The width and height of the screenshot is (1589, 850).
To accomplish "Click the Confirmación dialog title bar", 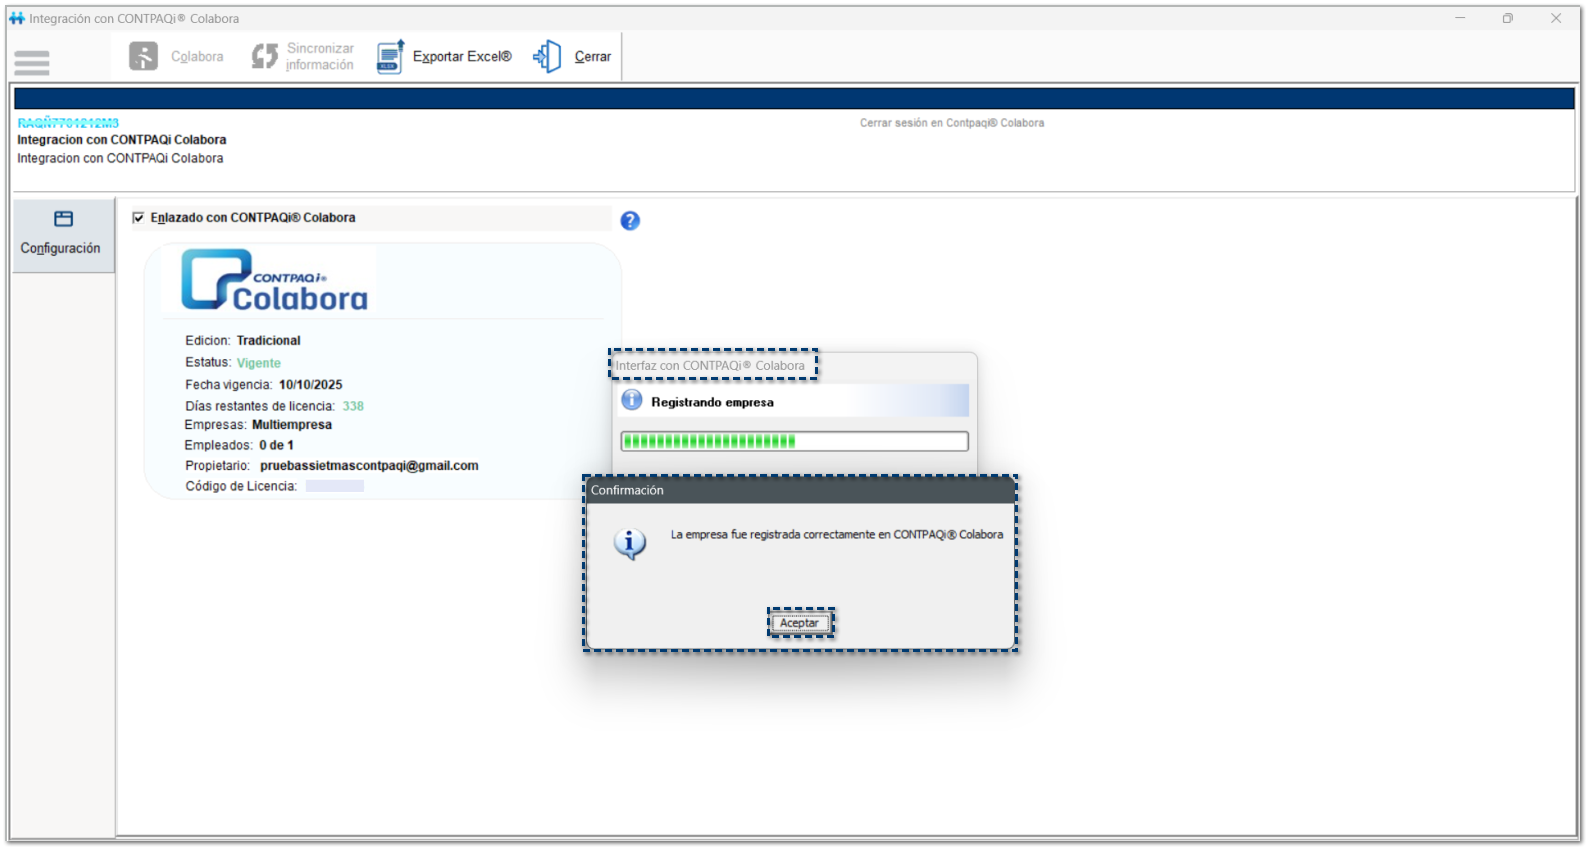I will (x=800, y=490).
